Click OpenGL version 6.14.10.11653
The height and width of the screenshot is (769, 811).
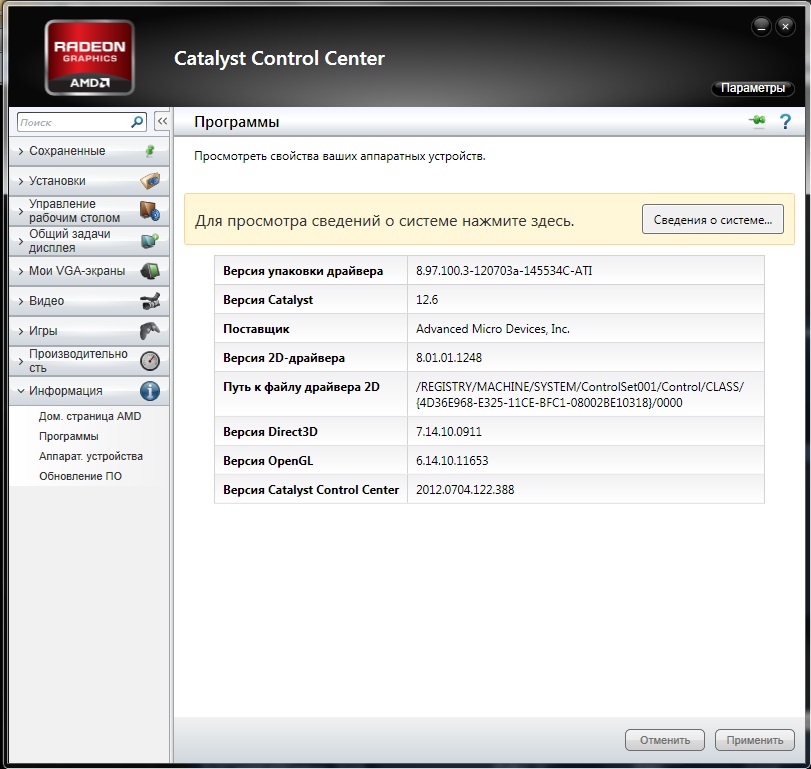pos(452,461)
